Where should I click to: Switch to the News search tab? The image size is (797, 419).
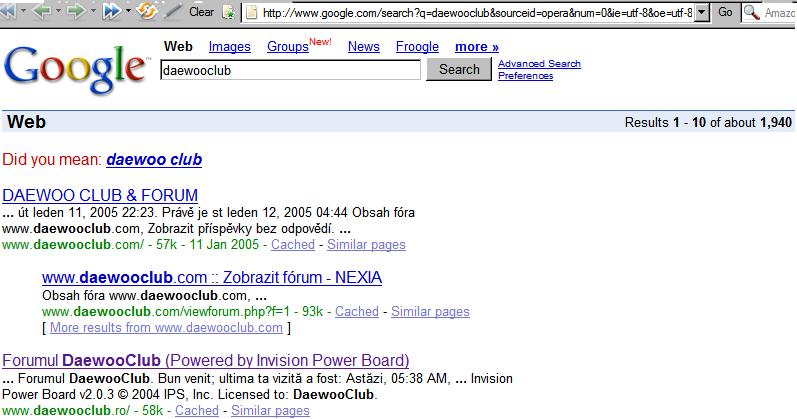(x=363, y=47)
